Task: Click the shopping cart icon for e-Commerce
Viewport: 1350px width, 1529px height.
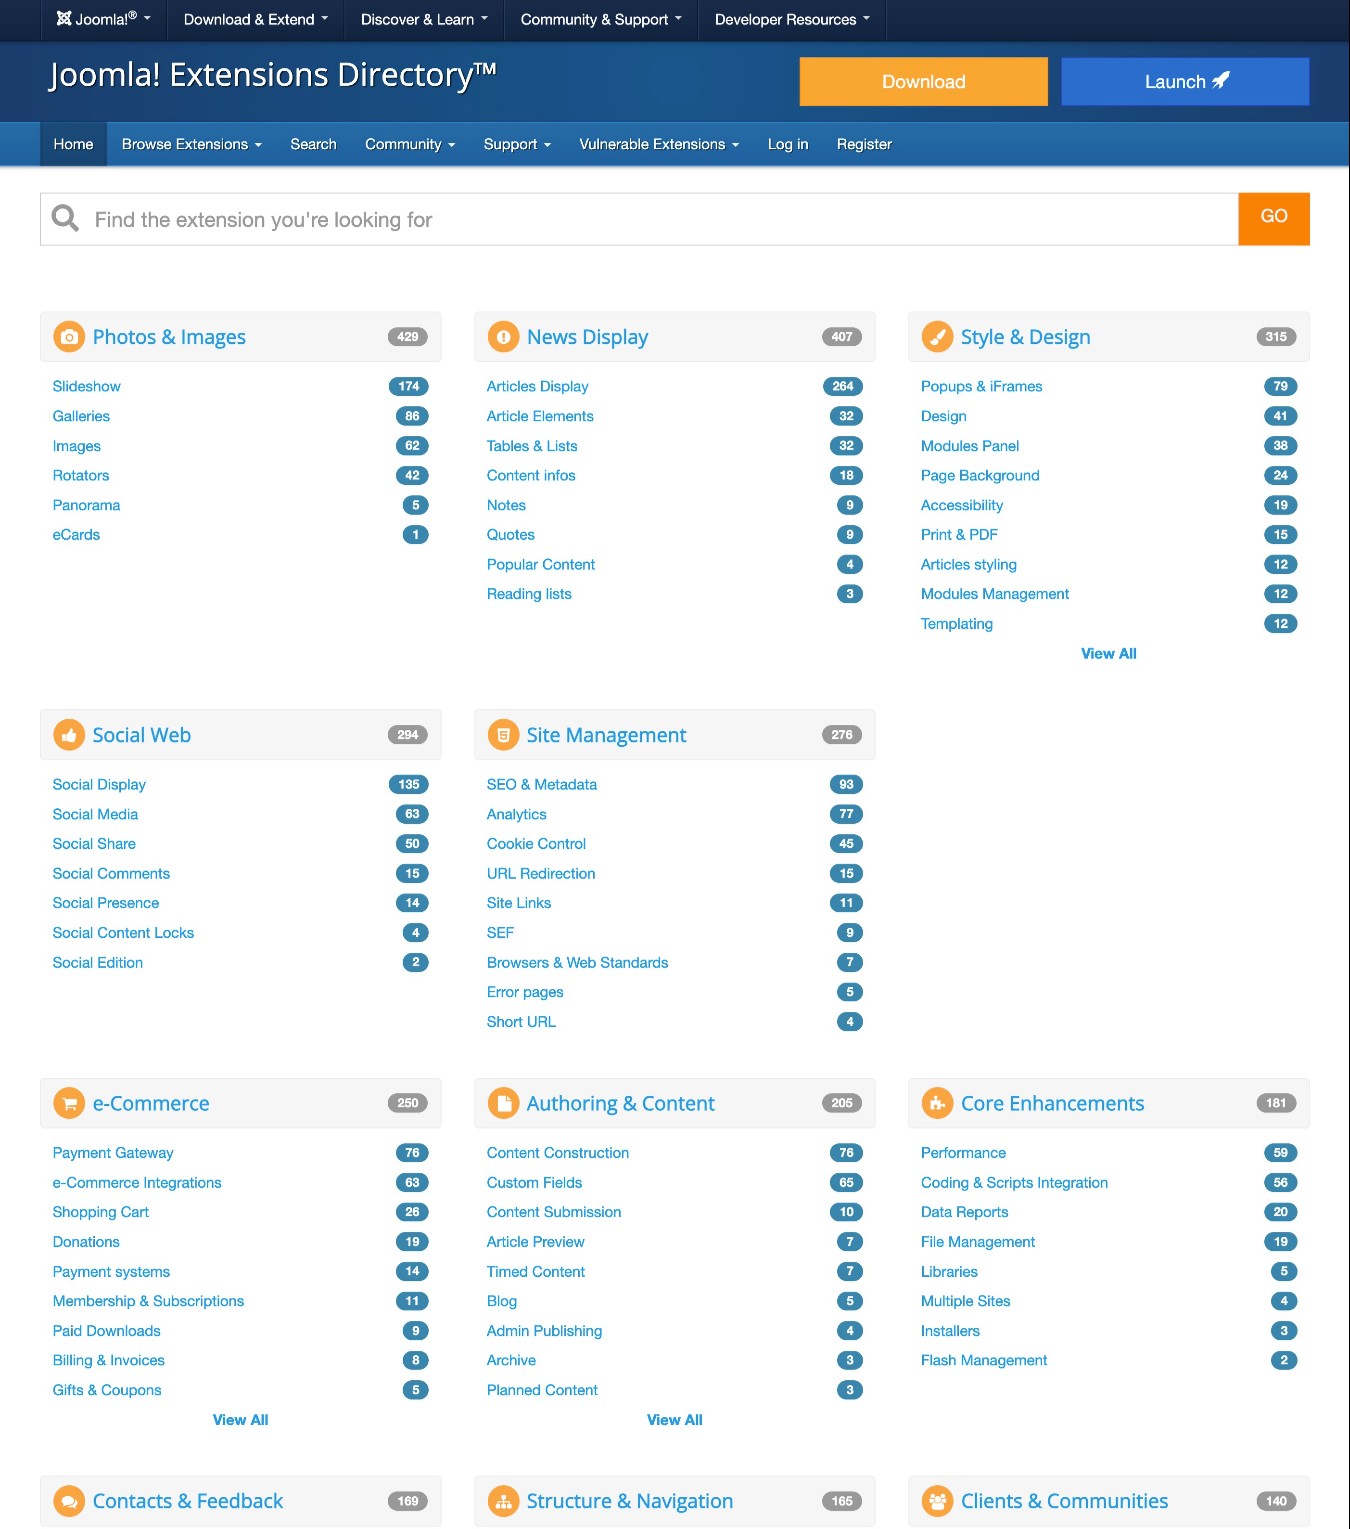Action: click(68, 1103)
